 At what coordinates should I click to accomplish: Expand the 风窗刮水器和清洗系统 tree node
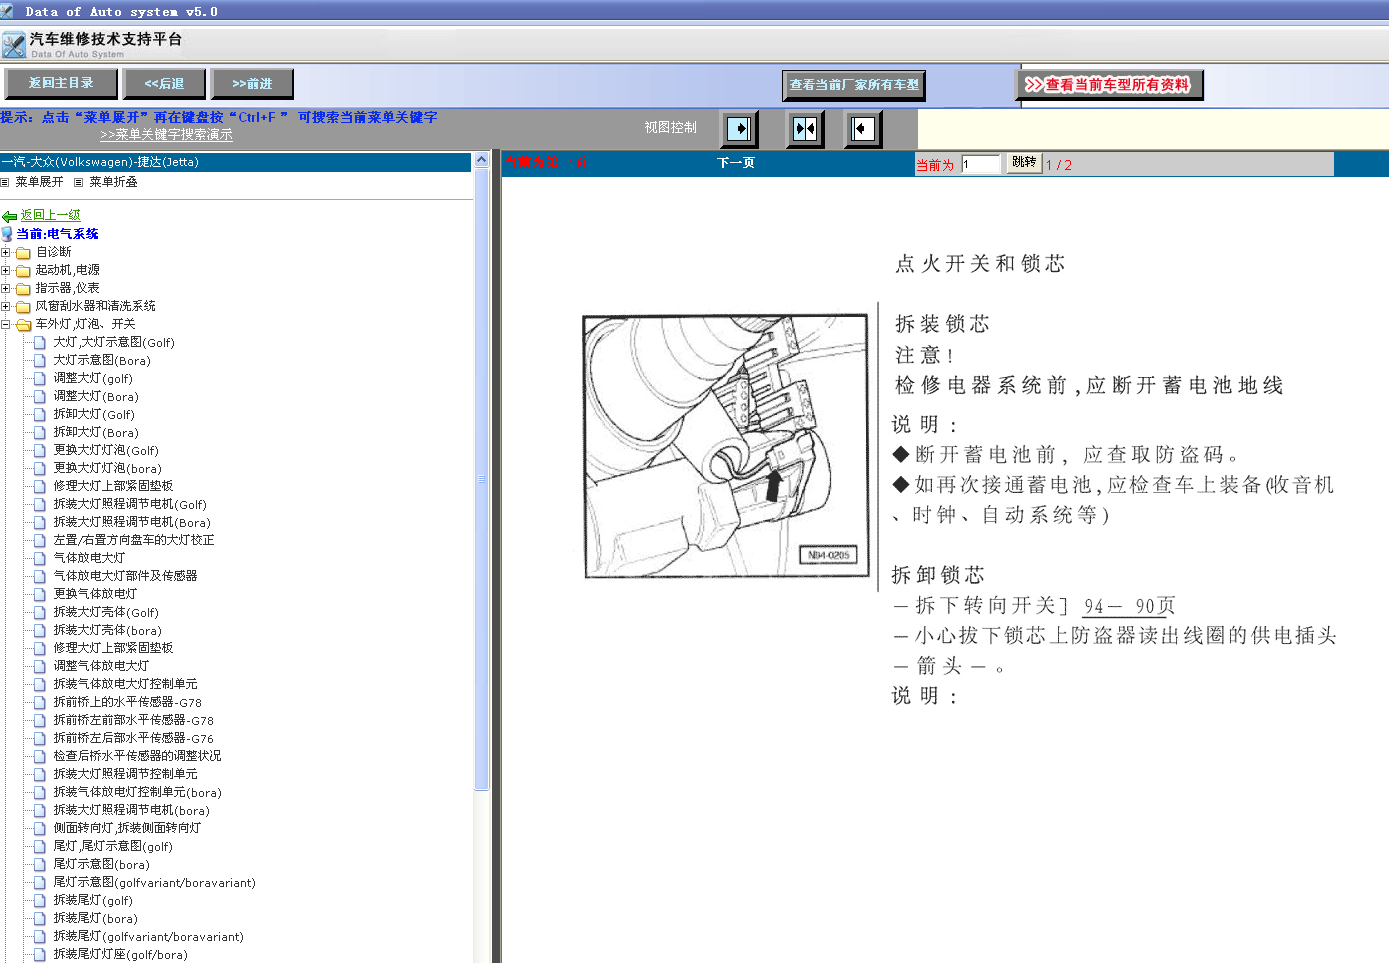[x=6, y=306]
